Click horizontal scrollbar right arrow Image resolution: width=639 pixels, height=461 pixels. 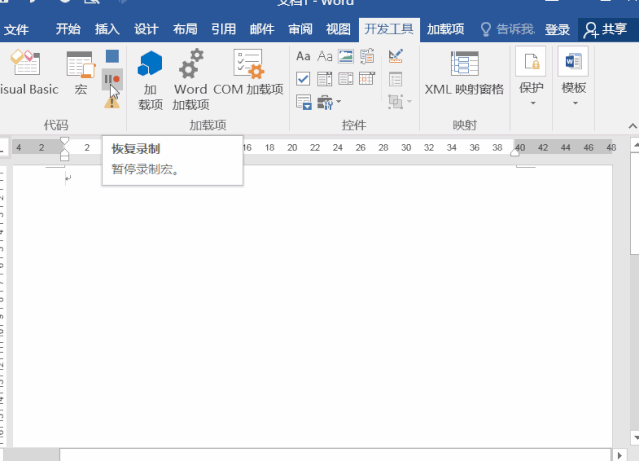[x=619, y=455]
